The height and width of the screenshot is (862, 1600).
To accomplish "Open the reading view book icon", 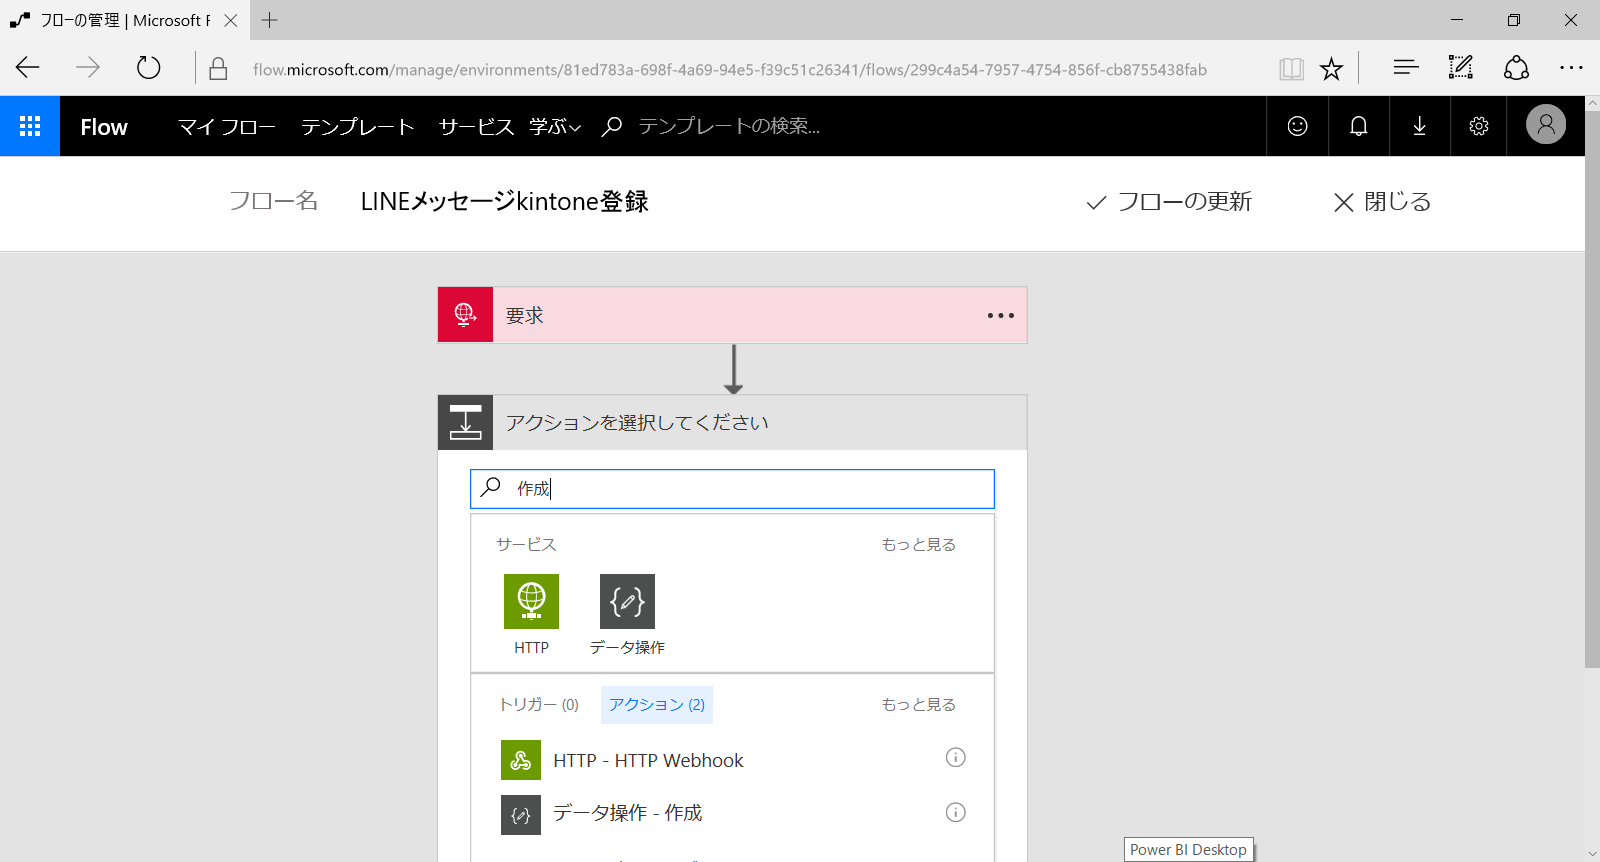I will 1291,68.
